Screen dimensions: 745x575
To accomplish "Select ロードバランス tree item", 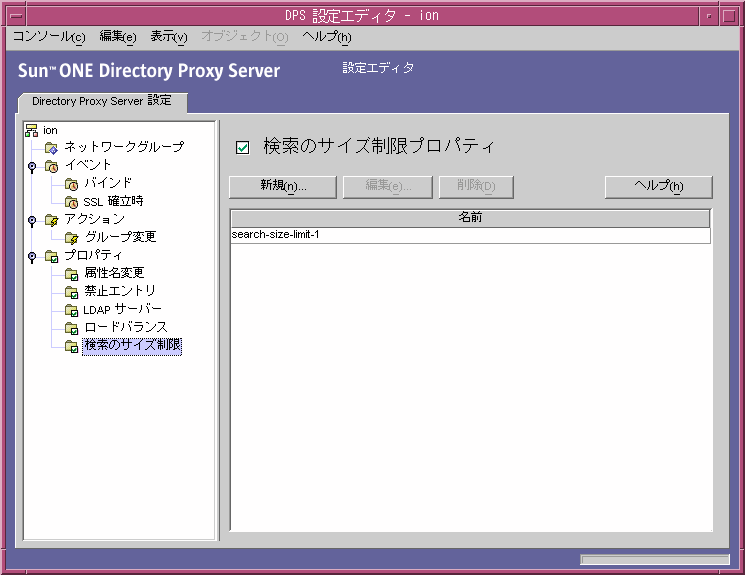I will click(126, 327).
